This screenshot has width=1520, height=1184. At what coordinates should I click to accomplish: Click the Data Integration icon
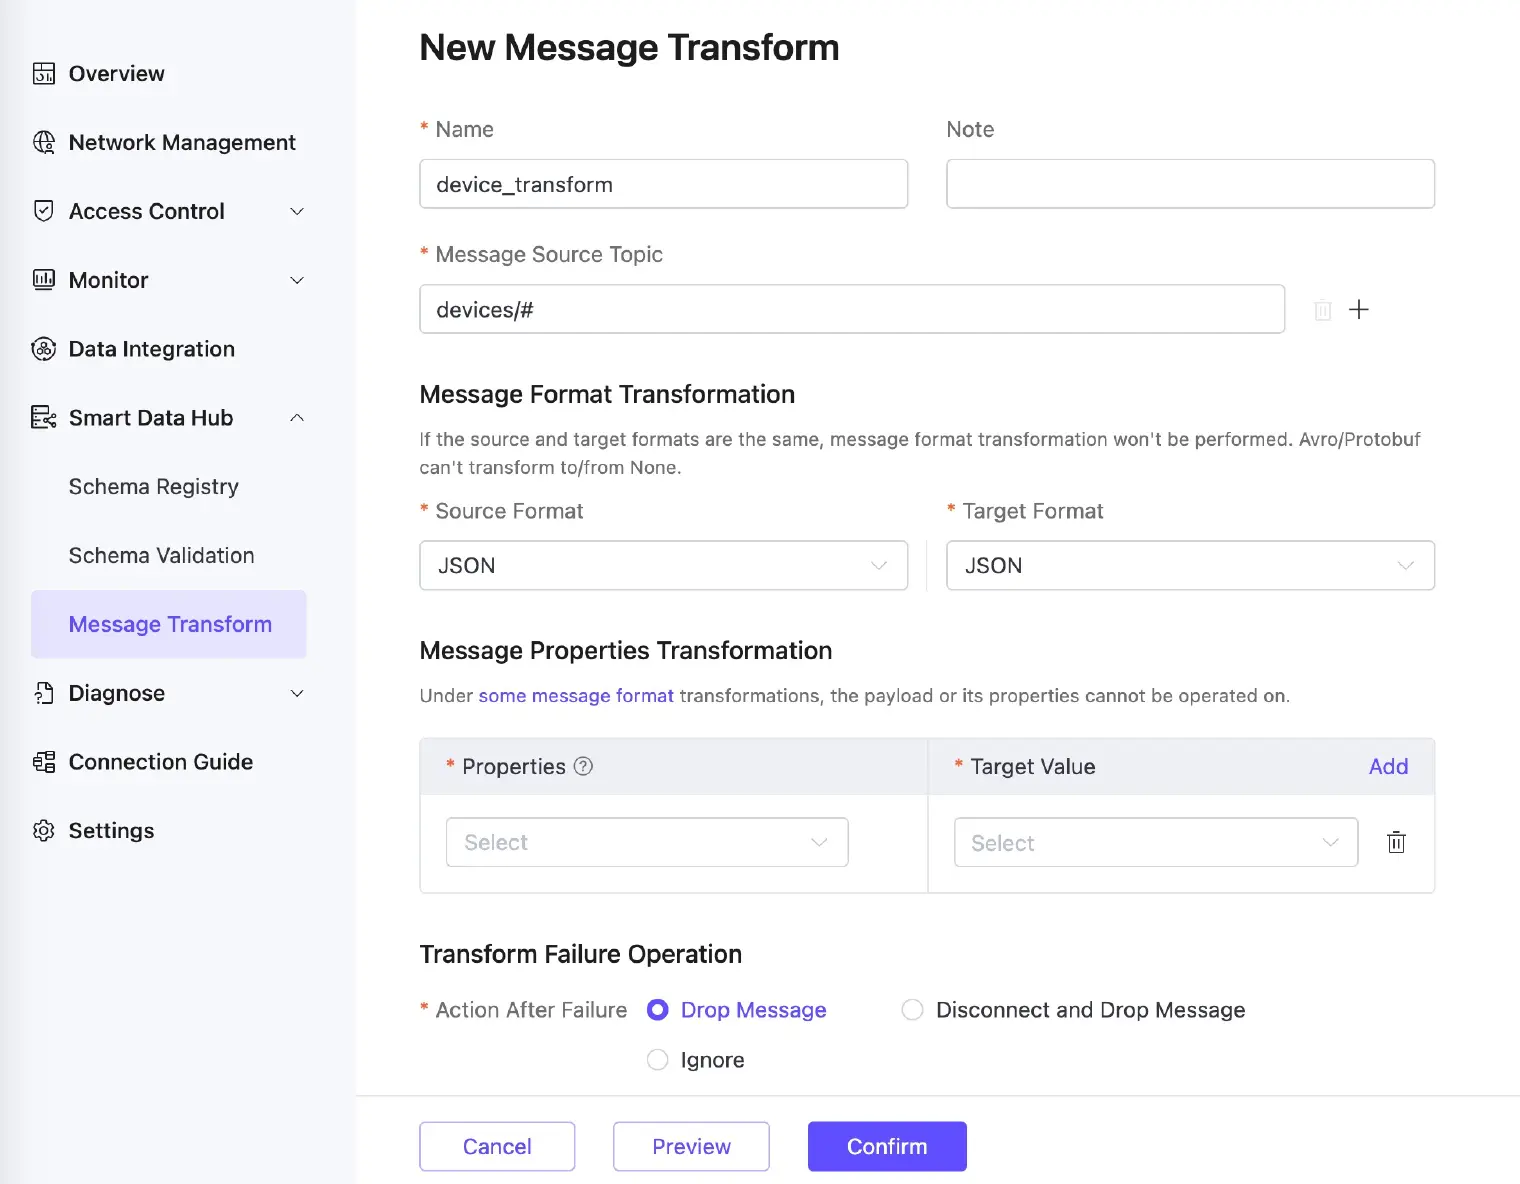coord(44,349)
